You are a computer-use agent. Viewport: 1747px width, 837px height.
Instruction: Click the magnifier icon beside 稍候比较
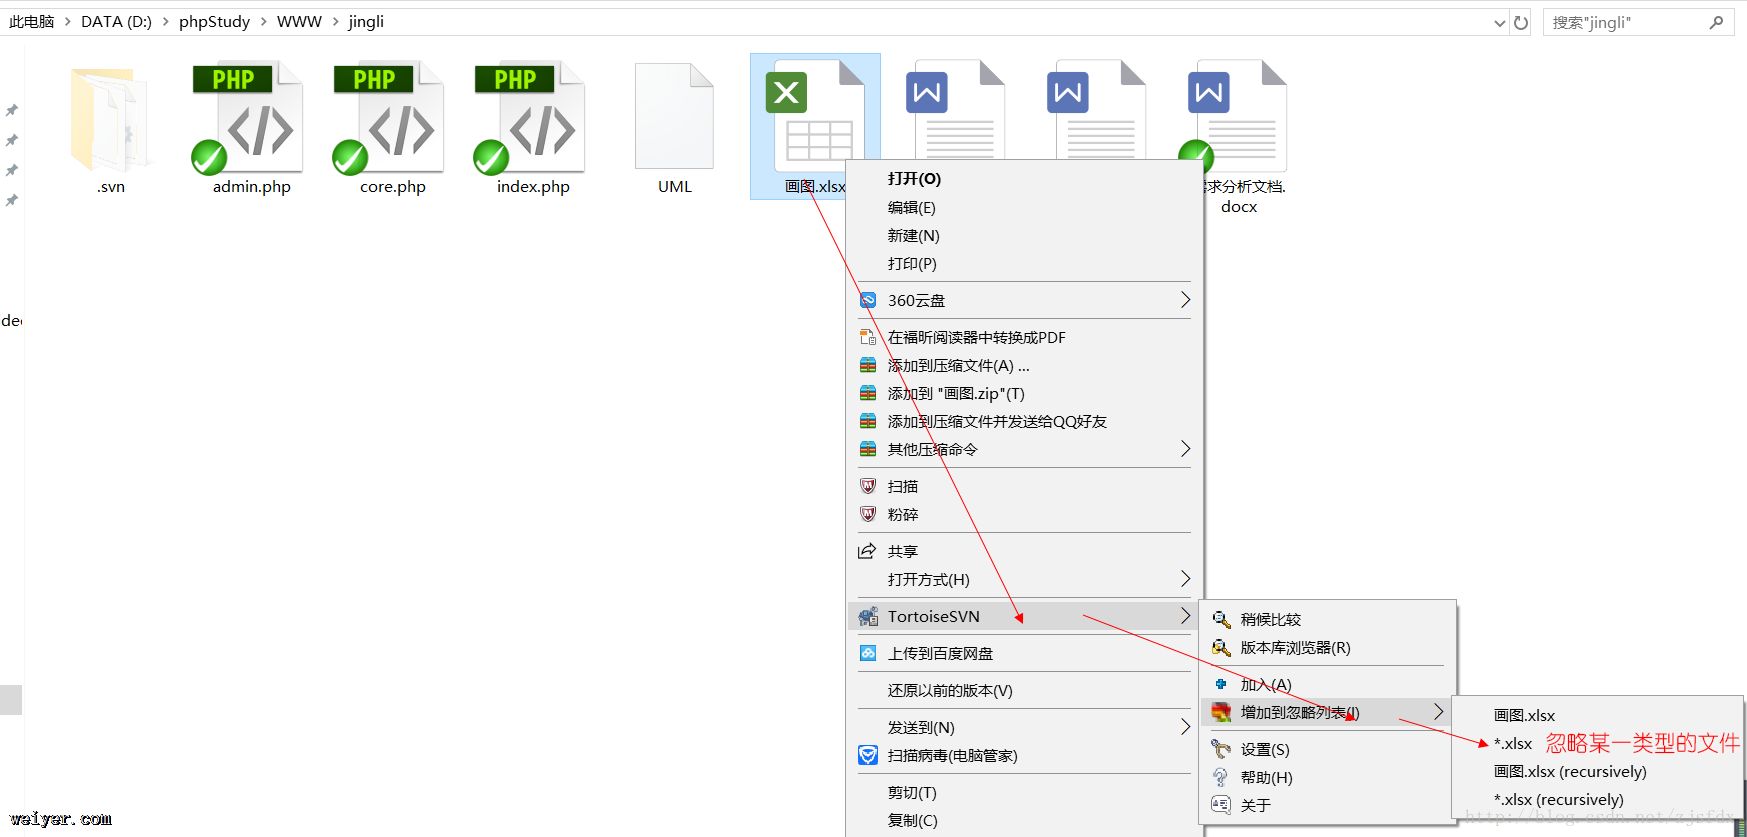(1221, 619)
